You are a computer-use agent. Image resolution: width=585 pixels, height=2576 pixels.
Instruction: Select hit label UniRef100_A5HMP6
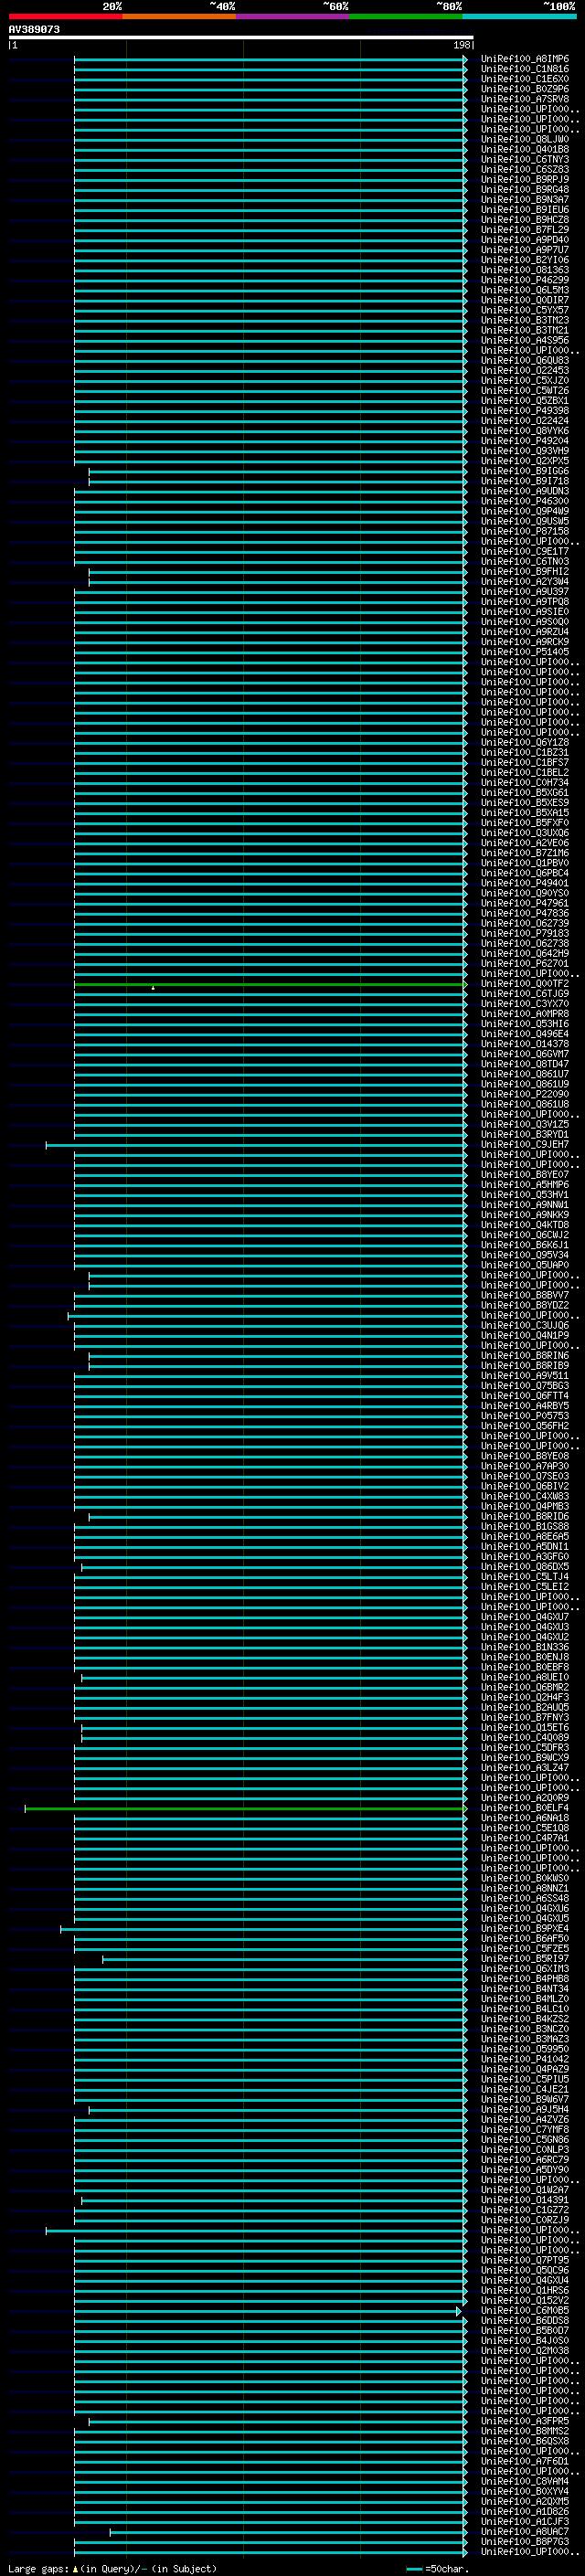point(525,1185)
